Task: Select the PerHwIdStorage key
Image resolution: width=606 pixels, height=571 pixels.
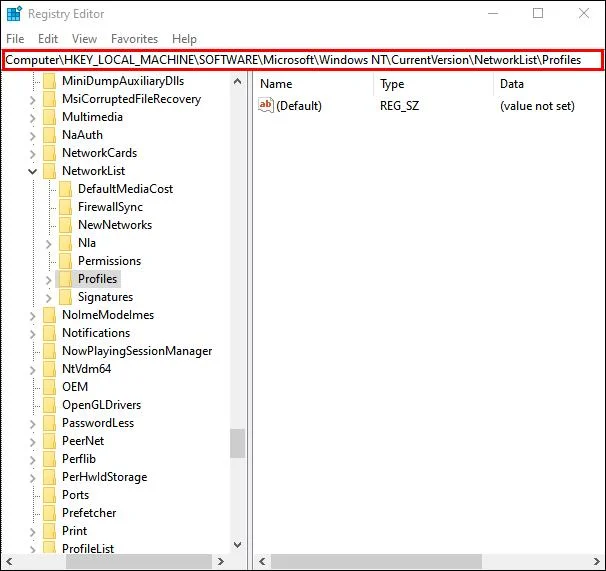Action: point(104,477)
